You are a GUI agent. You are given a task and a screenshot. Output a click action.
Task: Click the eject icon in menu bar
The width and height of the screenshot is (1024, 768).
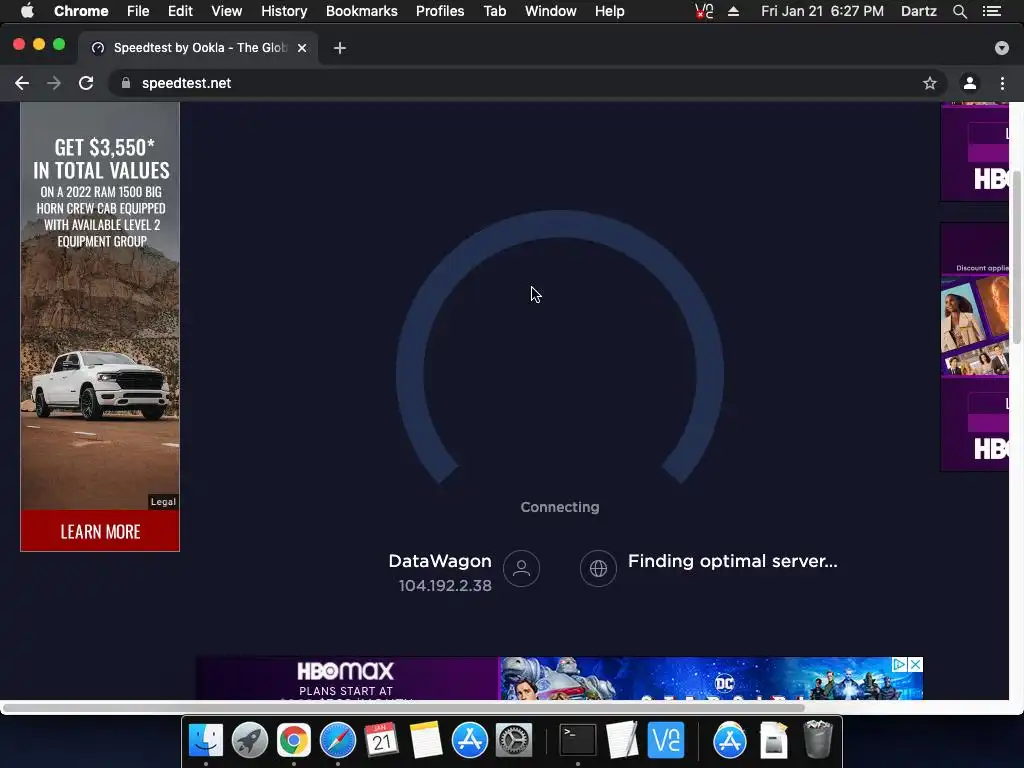coord(733,11)
